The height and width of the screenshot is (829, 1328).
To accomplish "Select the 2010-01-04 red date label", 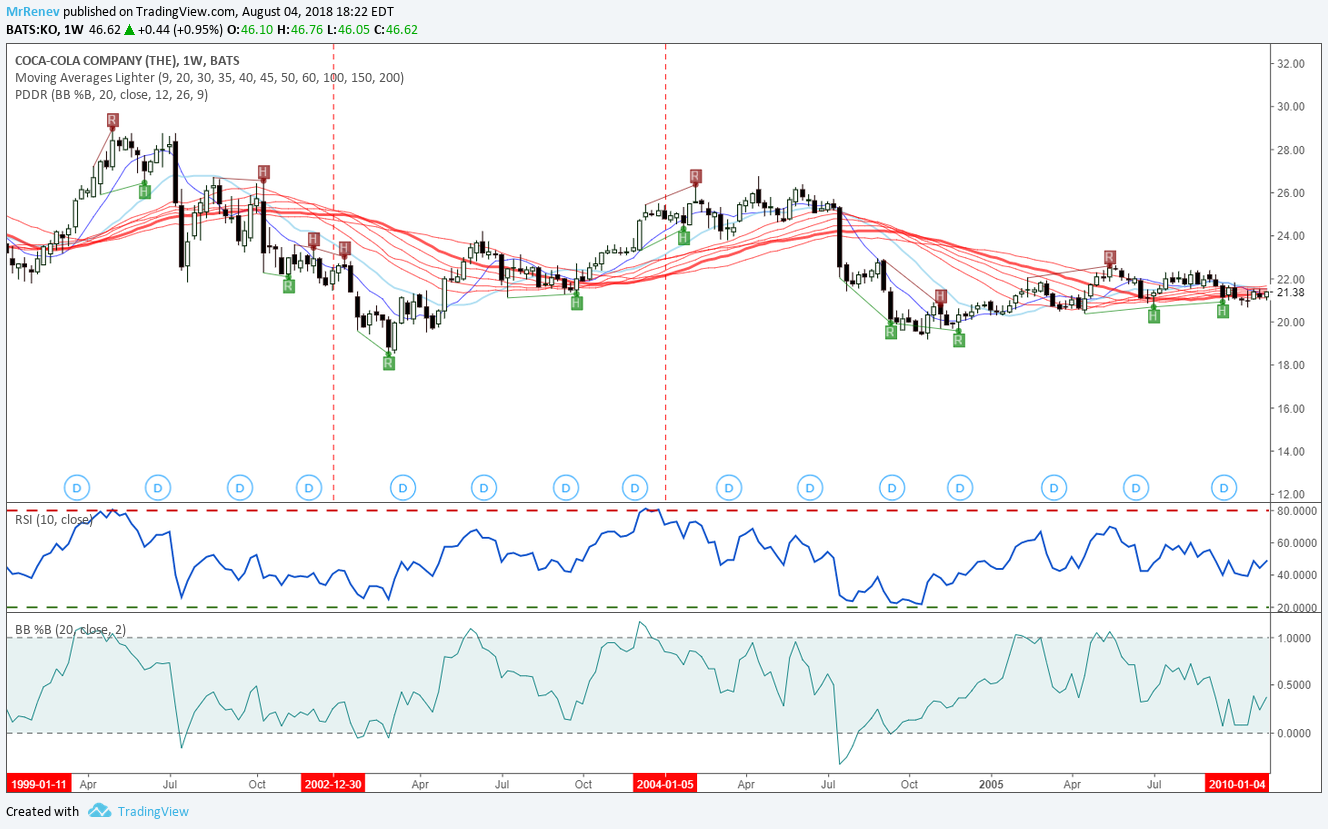I will 1237,784.
